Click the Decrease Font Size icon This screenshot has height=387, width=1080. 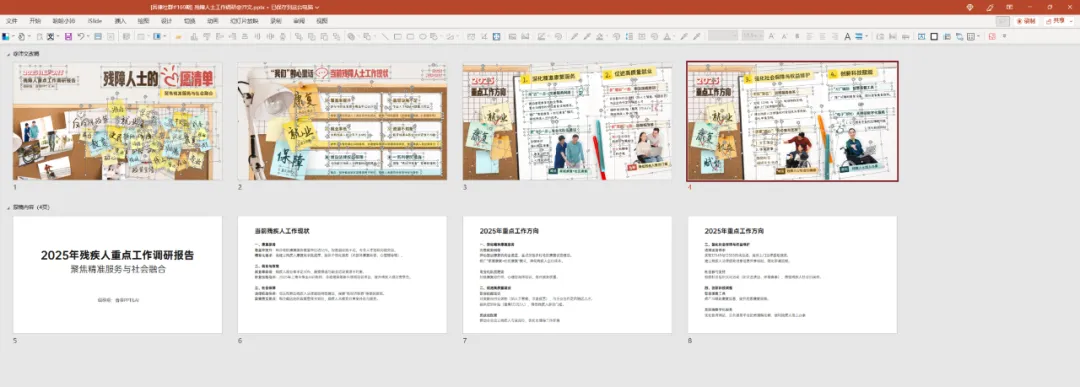pos(785,36)
